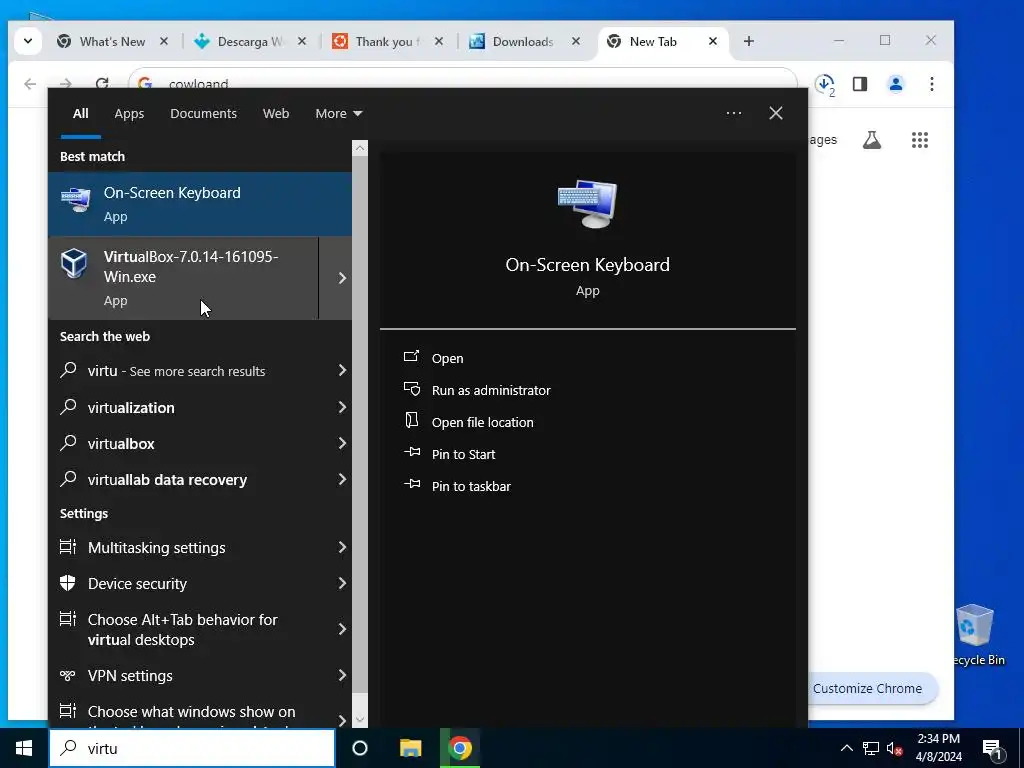Switch to the Web search tab
This screenshot has height=768, width=1024.
(276, 114)
